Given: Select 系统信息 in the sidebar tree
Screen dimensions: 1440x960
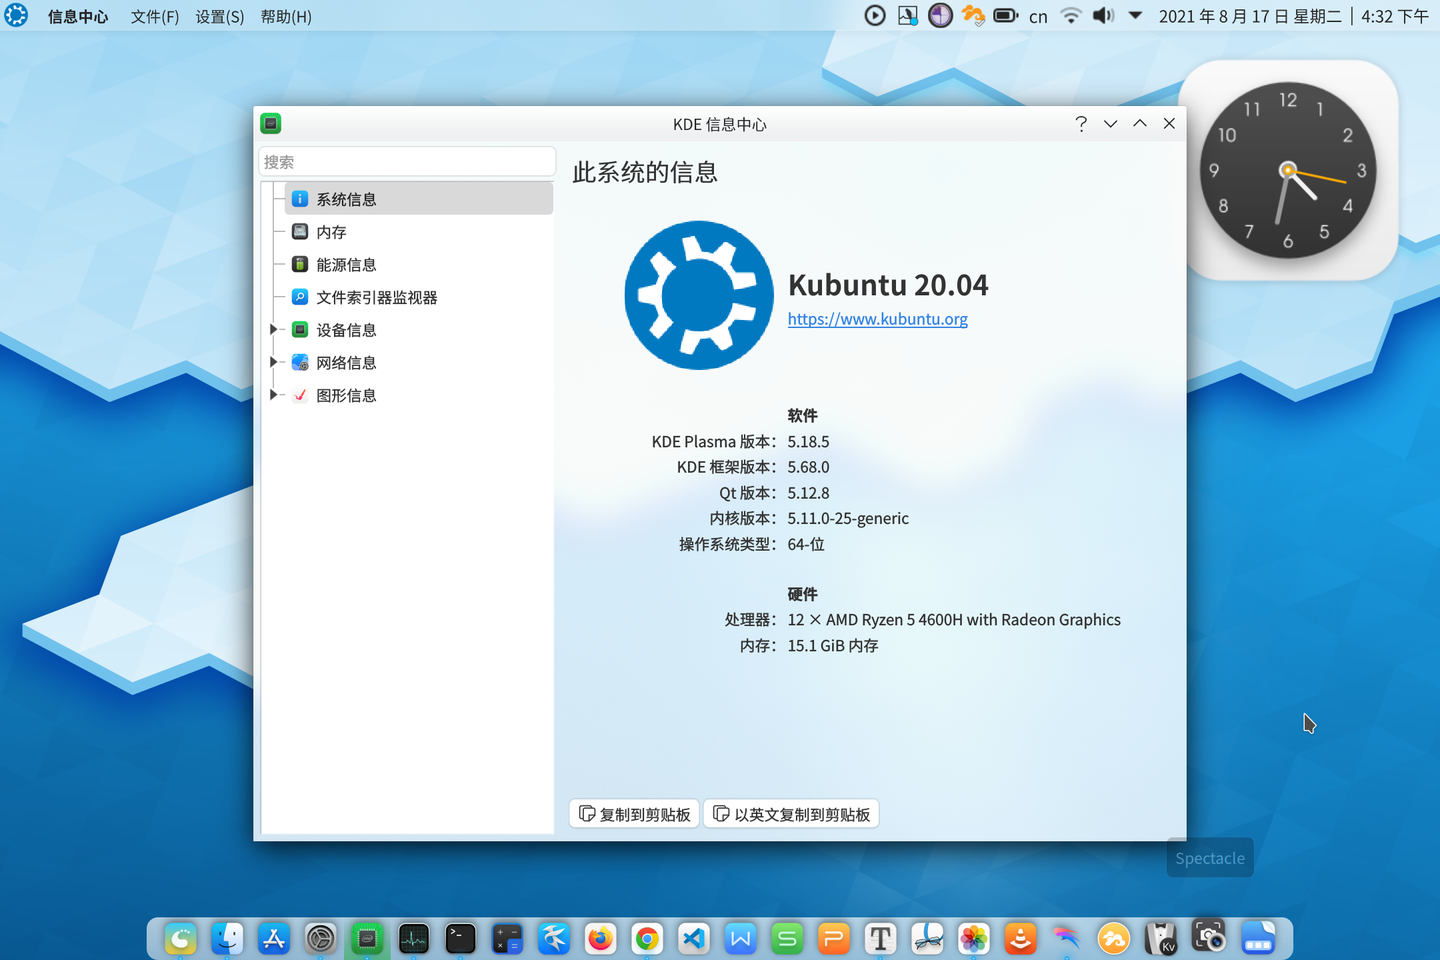Looking at the screenshot, I should click(x=418, y=199).
